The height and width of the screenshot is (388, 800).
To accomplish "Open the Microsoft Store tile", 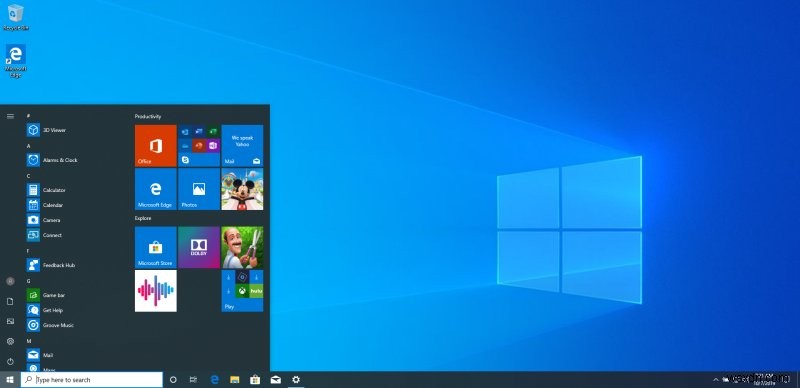I will coord(156,248).
